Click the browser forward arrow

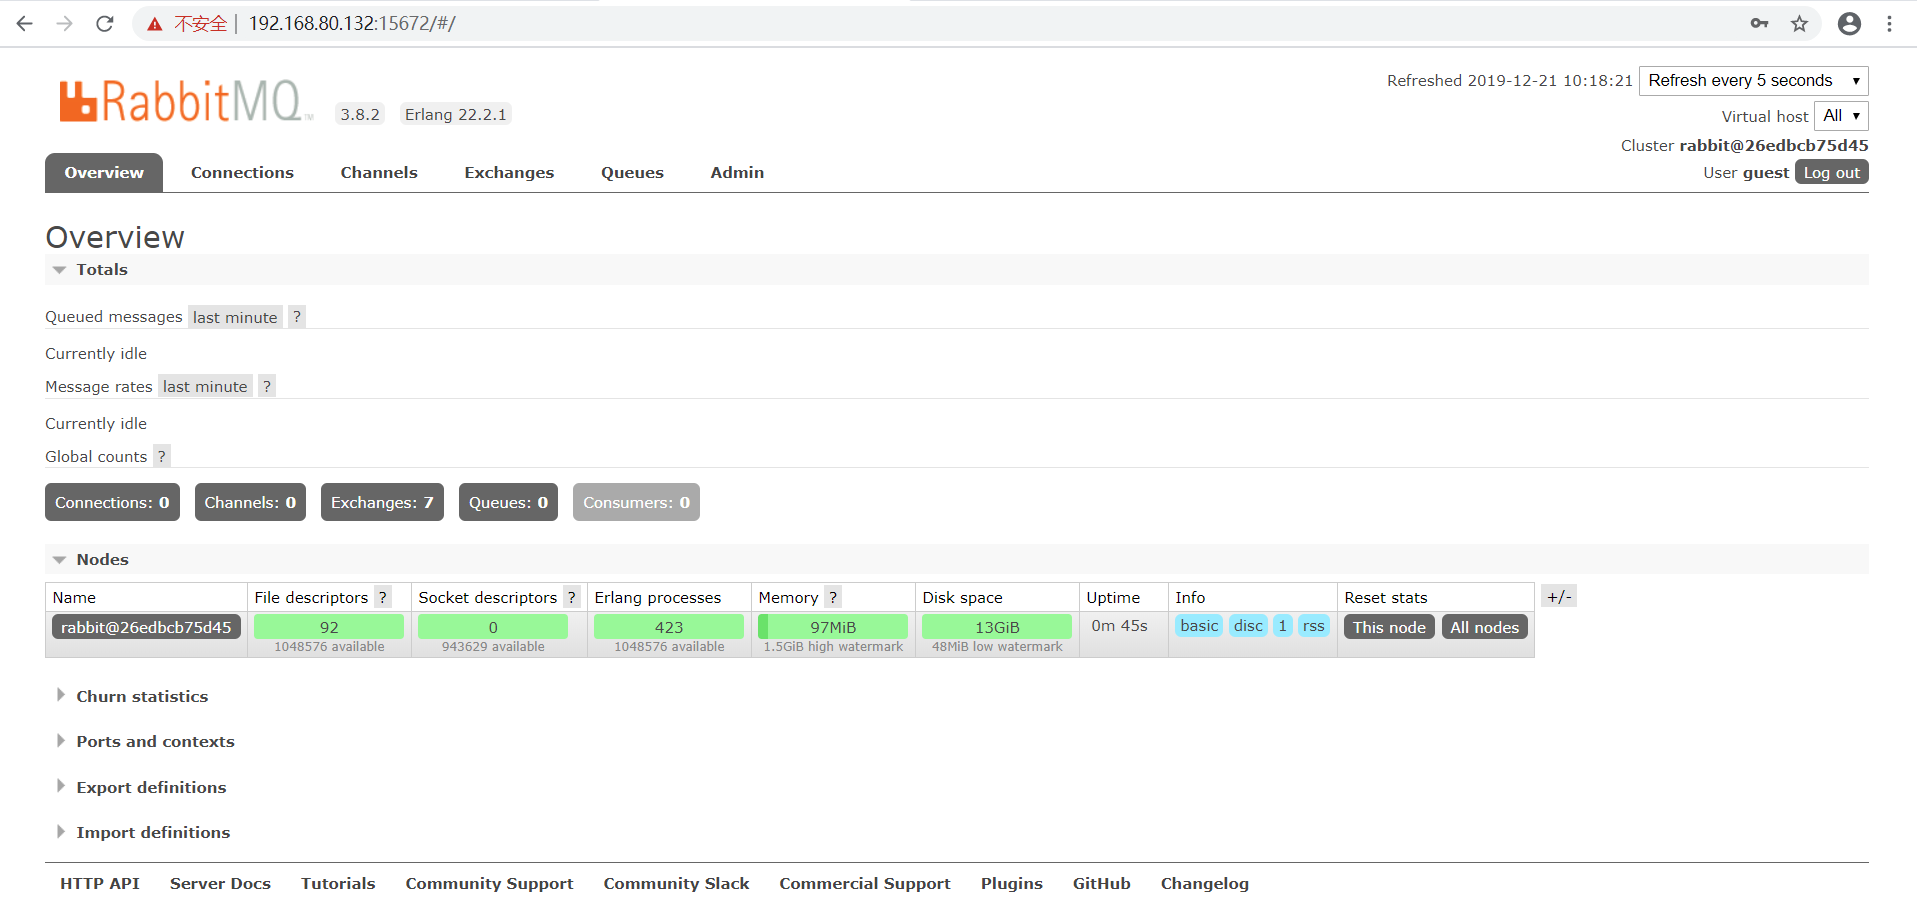coord(65,24)
